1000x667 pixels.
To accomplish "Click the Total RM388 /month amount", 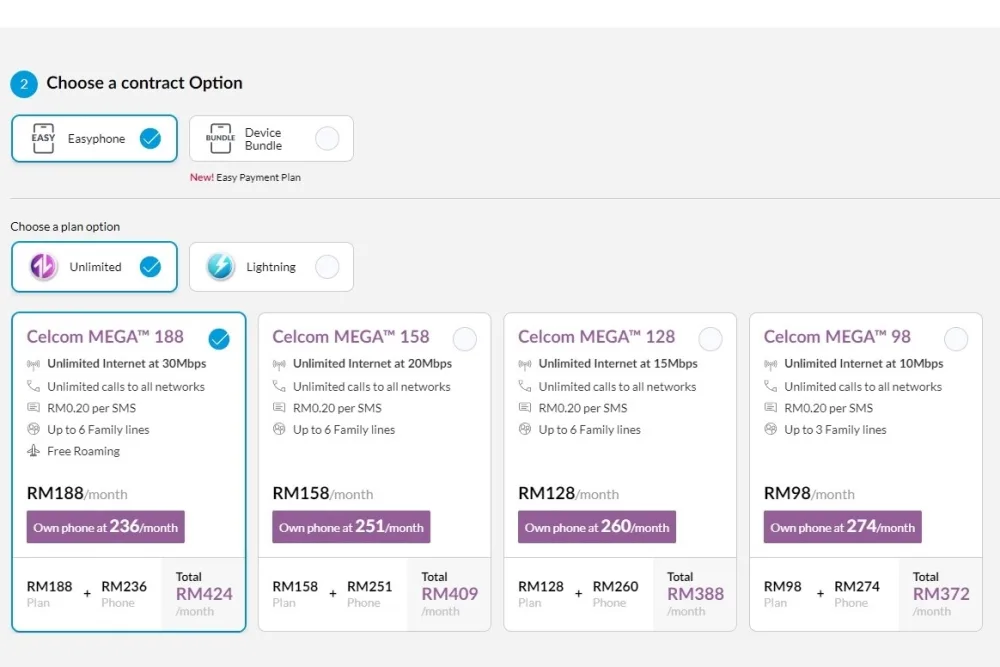I will [x=695, y=594].
